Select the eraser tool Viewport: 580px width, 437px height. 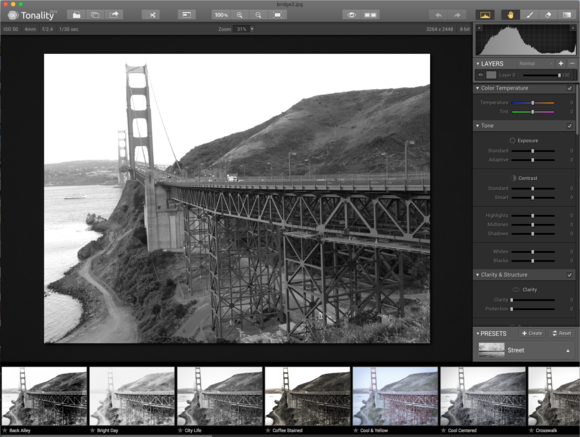tap(548, 15)
